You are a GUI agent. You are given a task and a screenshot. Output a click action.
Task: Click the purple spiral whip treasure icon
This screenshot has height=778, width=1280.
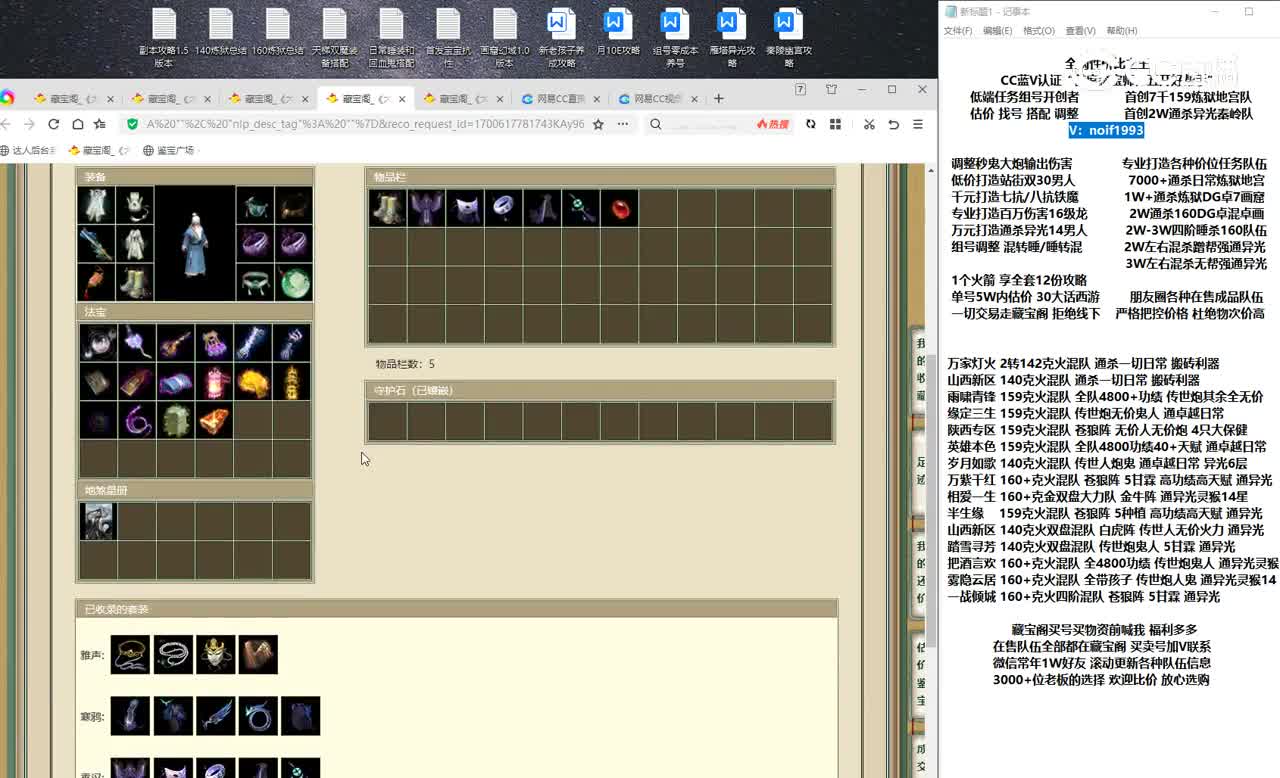(x=136, y=420)
